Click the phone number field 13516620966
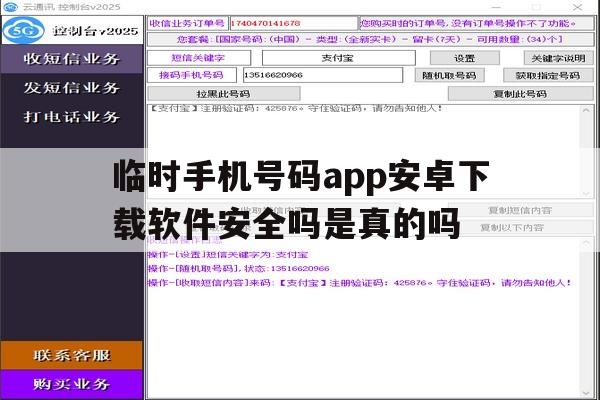Viewport: 600px width, 400px height. [x=323, y=75]
